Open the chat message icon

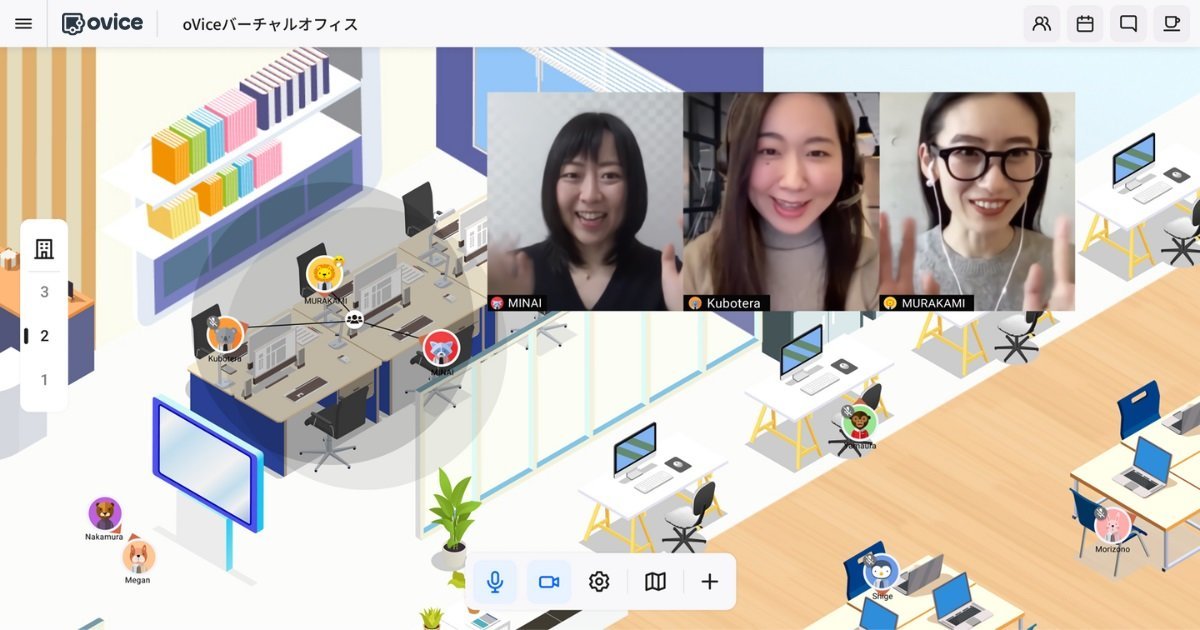pos(1129,23)
